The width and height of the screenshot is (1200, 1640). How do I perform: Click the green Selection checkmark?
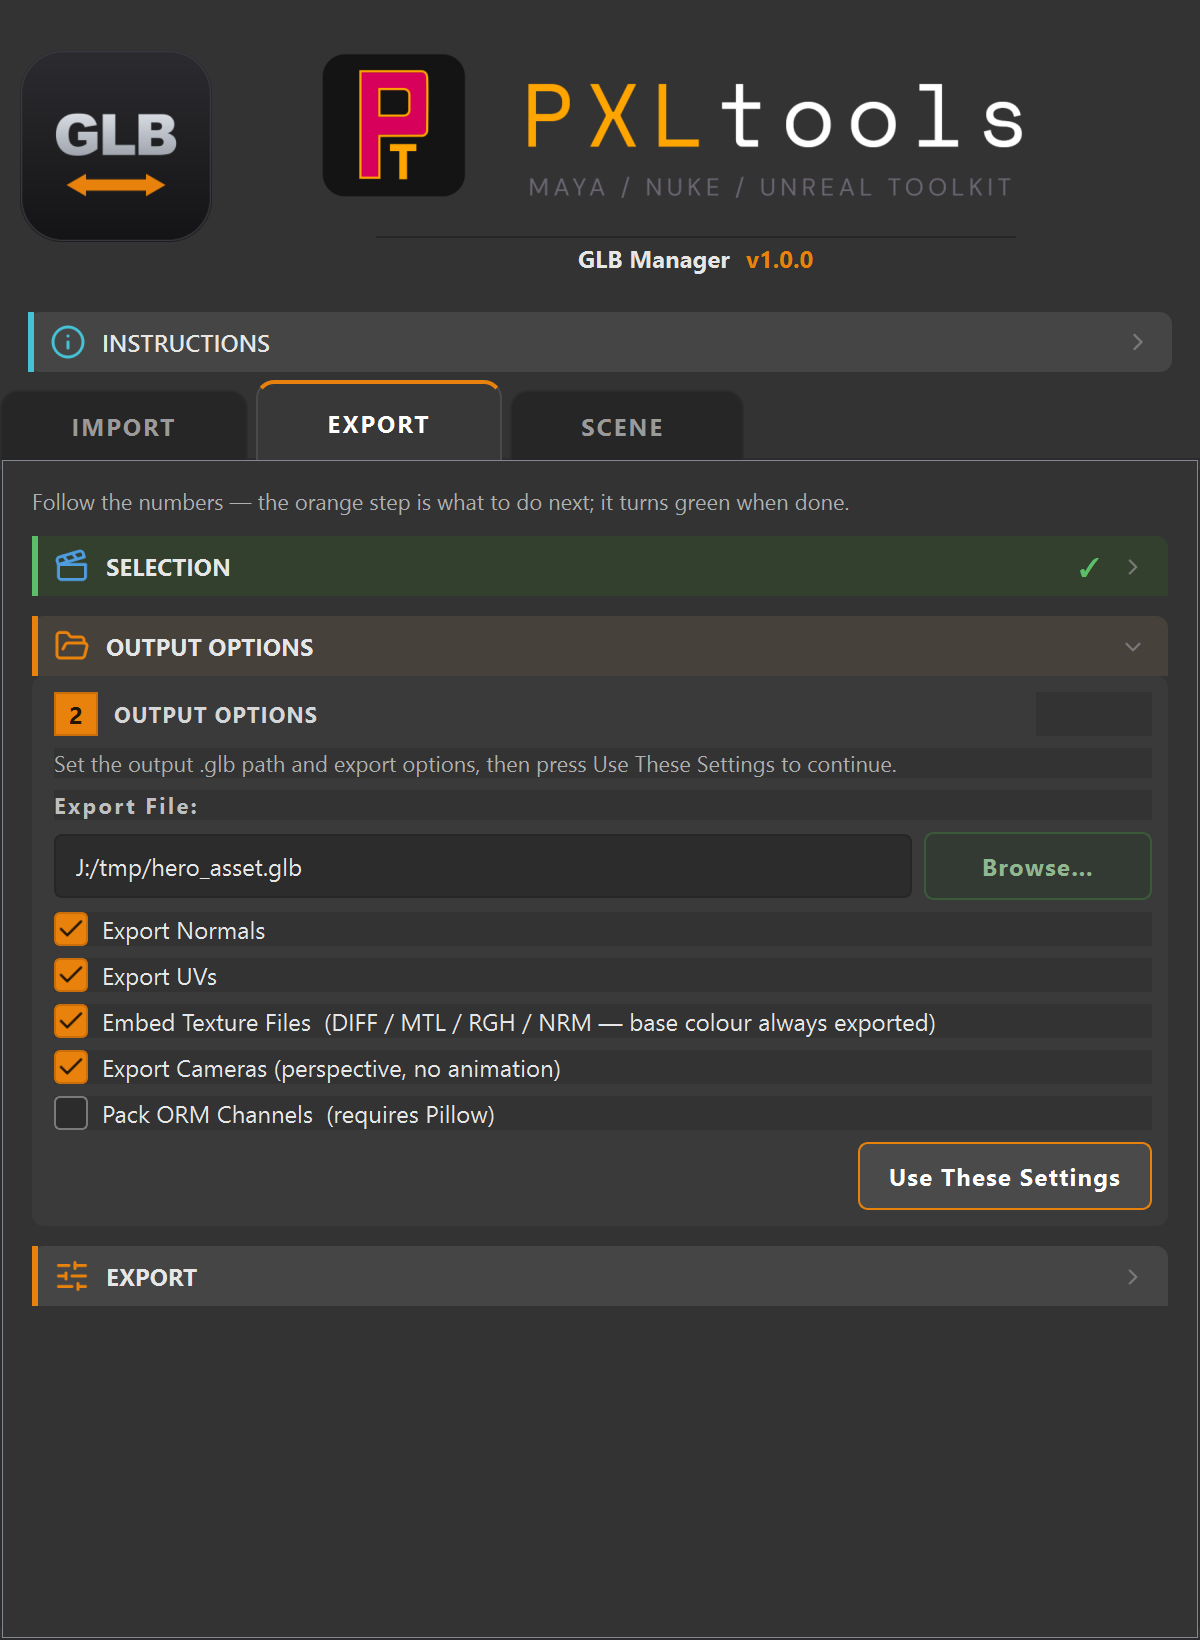(x=1089, y=567)
